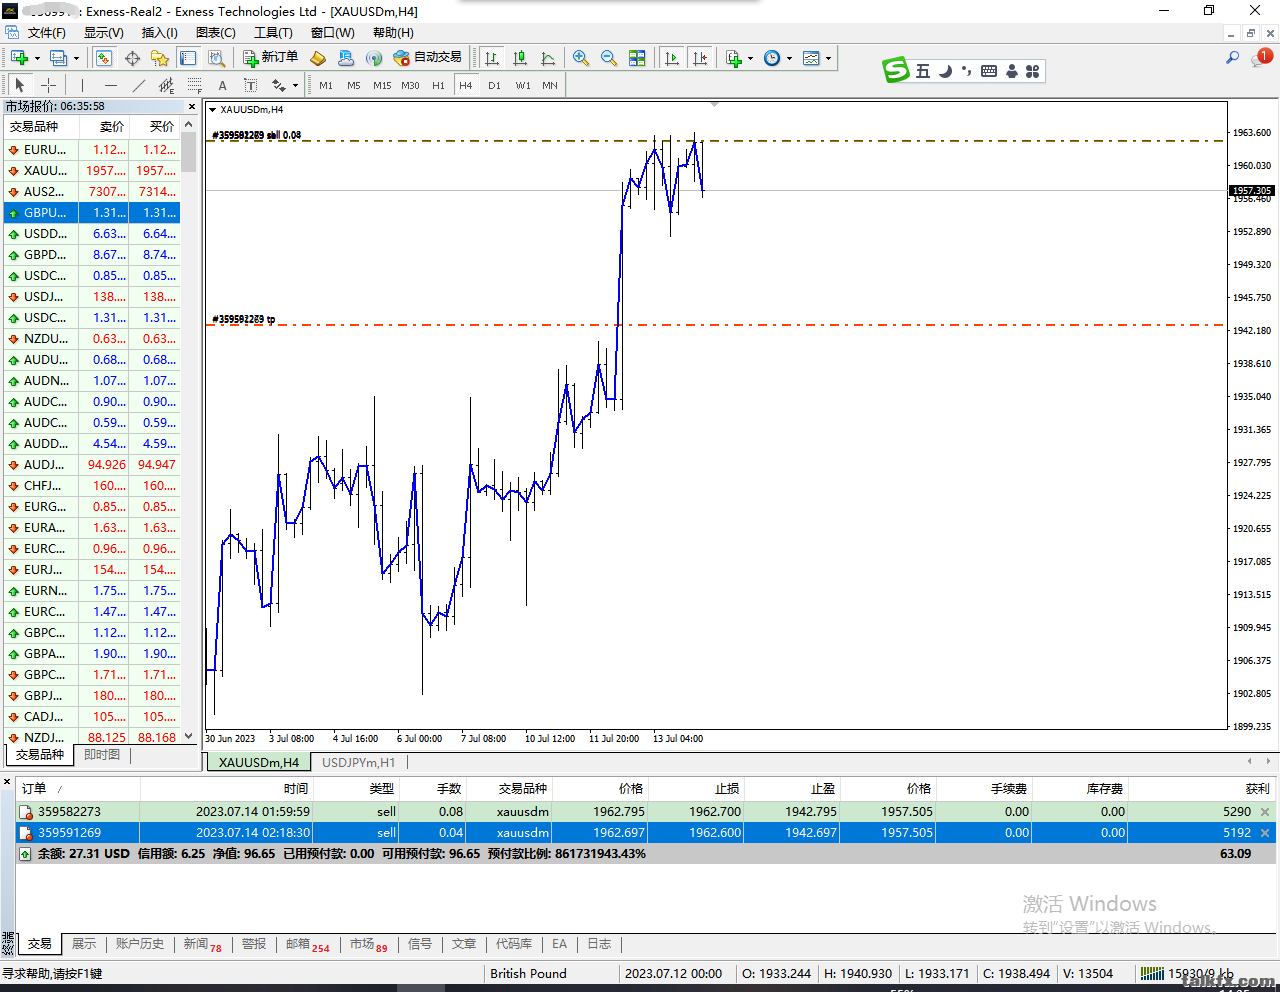
Task: Zoom out on the chart
Action: point(609,58)
